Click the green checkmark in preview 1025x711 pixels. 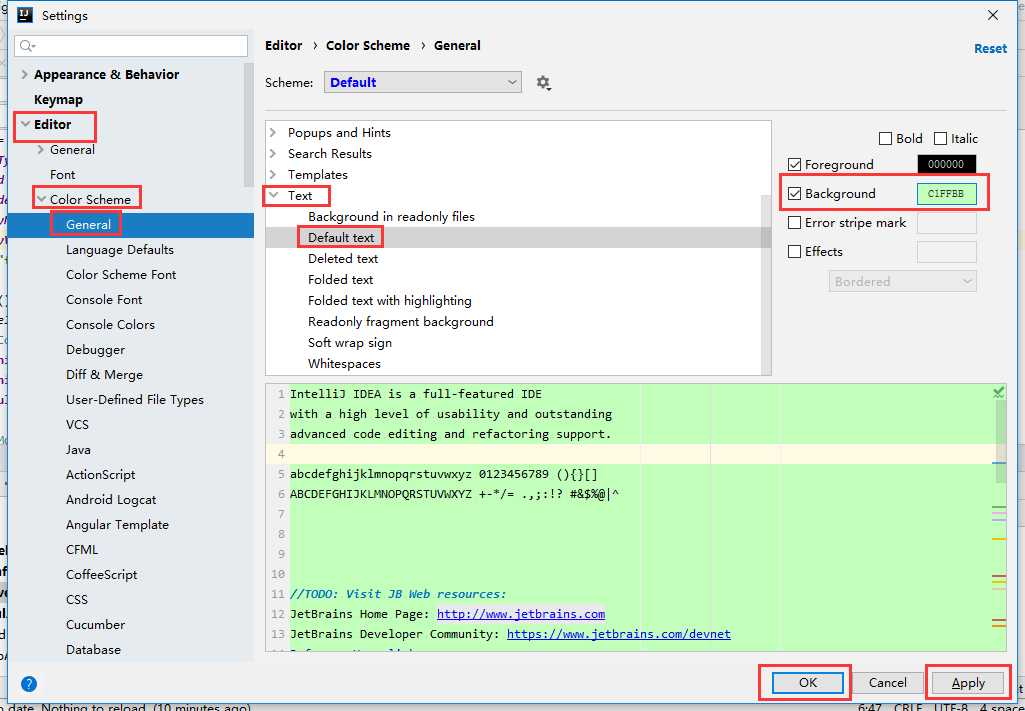pyautogui.click(x=998, y=392)
